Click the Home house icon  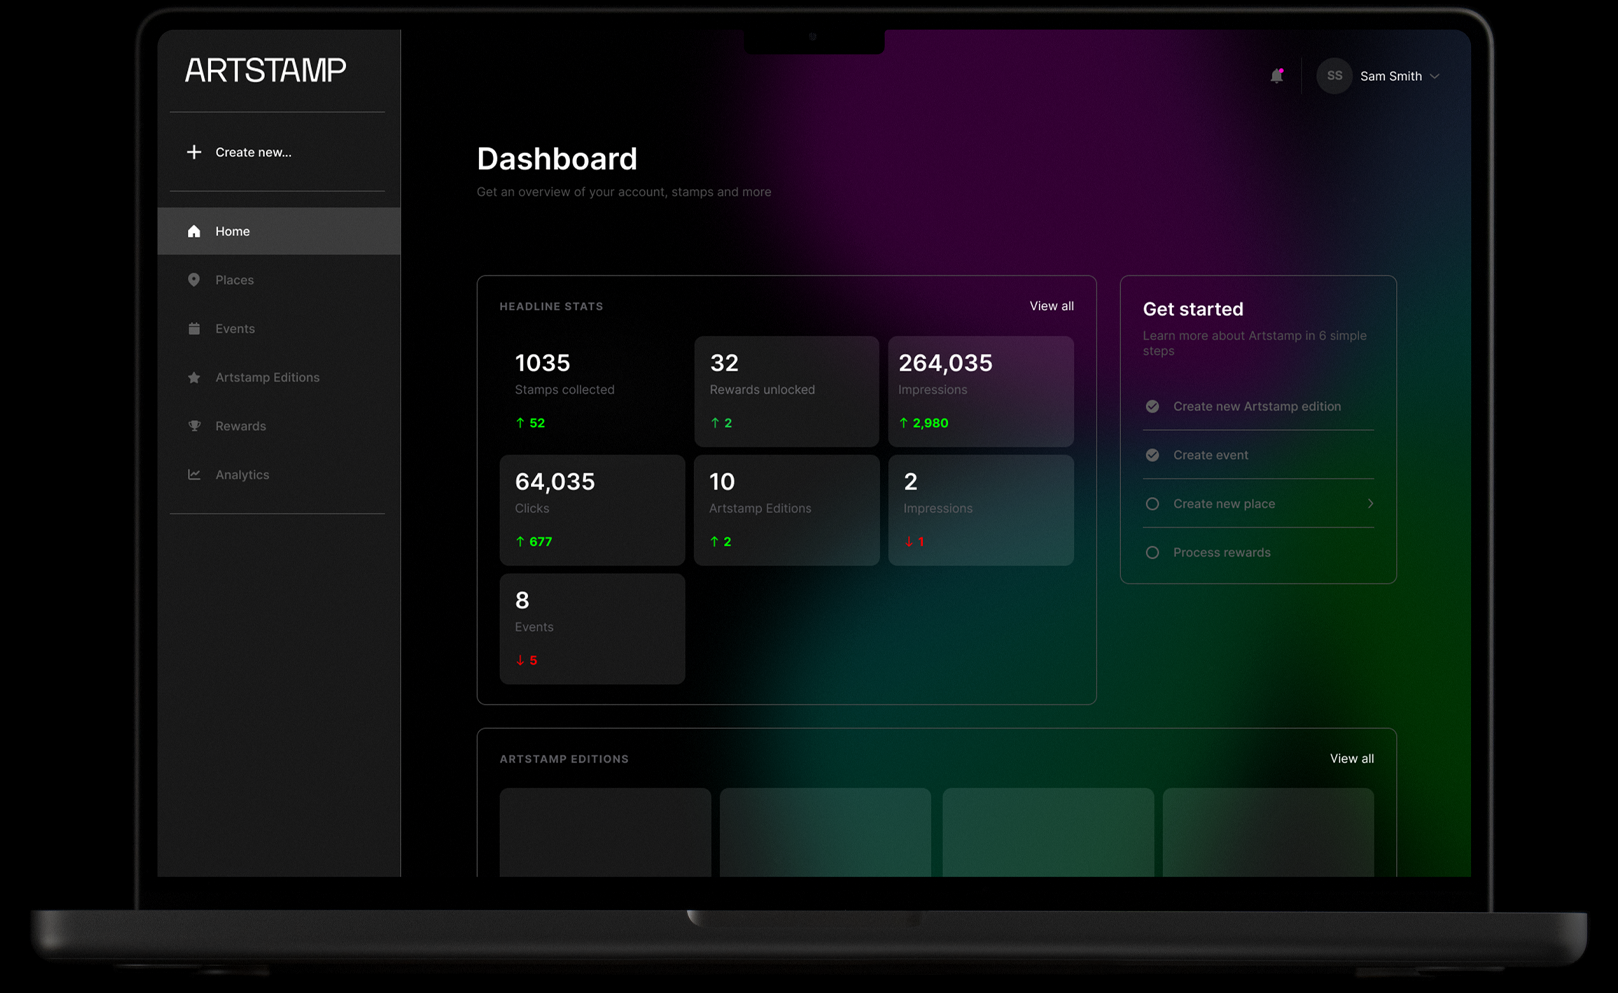point(194,231)
